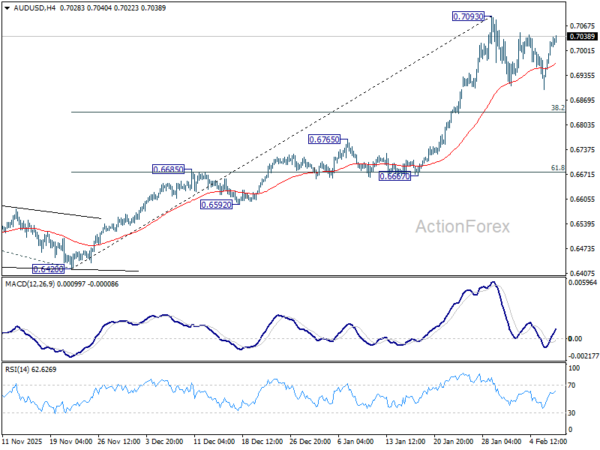Select the 0.67650 price label
This screenshot has width=600, height=450.
[x=324, y=139]
